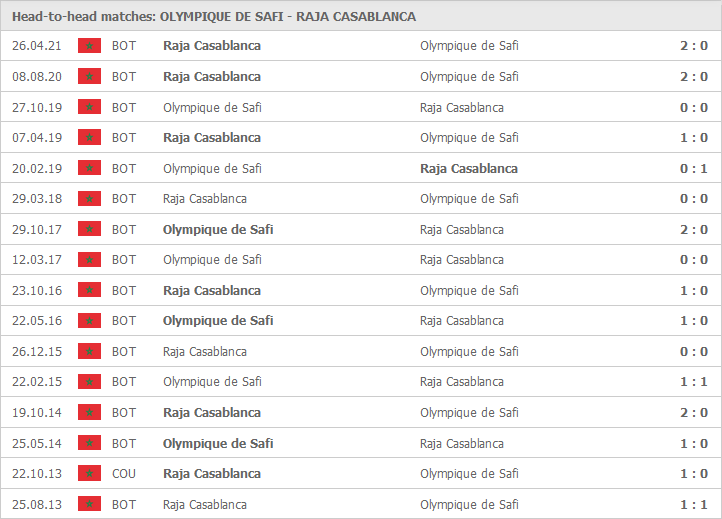Click Morocco flag icon for 22.02.15 match
This screenshot has width=722, height=519.
89,382
